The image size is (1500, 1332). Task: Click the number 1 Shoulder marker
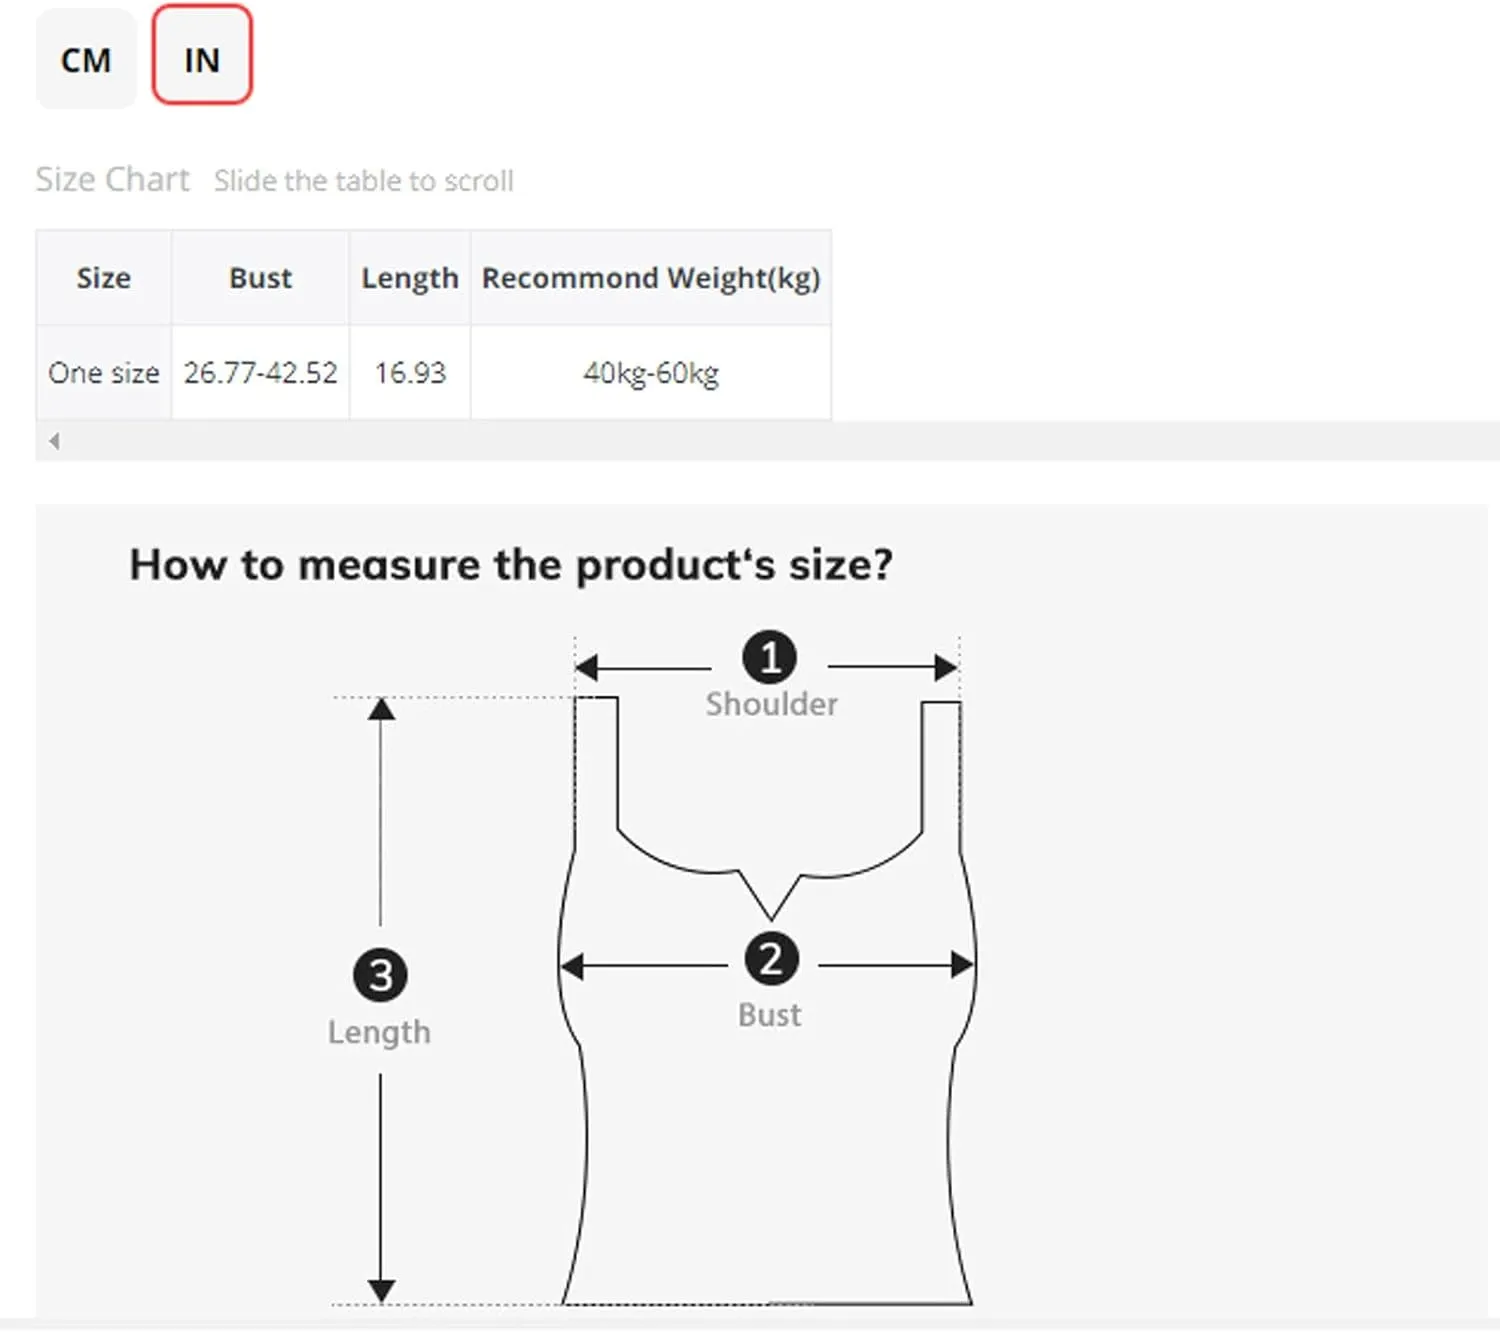coord(769,658)
